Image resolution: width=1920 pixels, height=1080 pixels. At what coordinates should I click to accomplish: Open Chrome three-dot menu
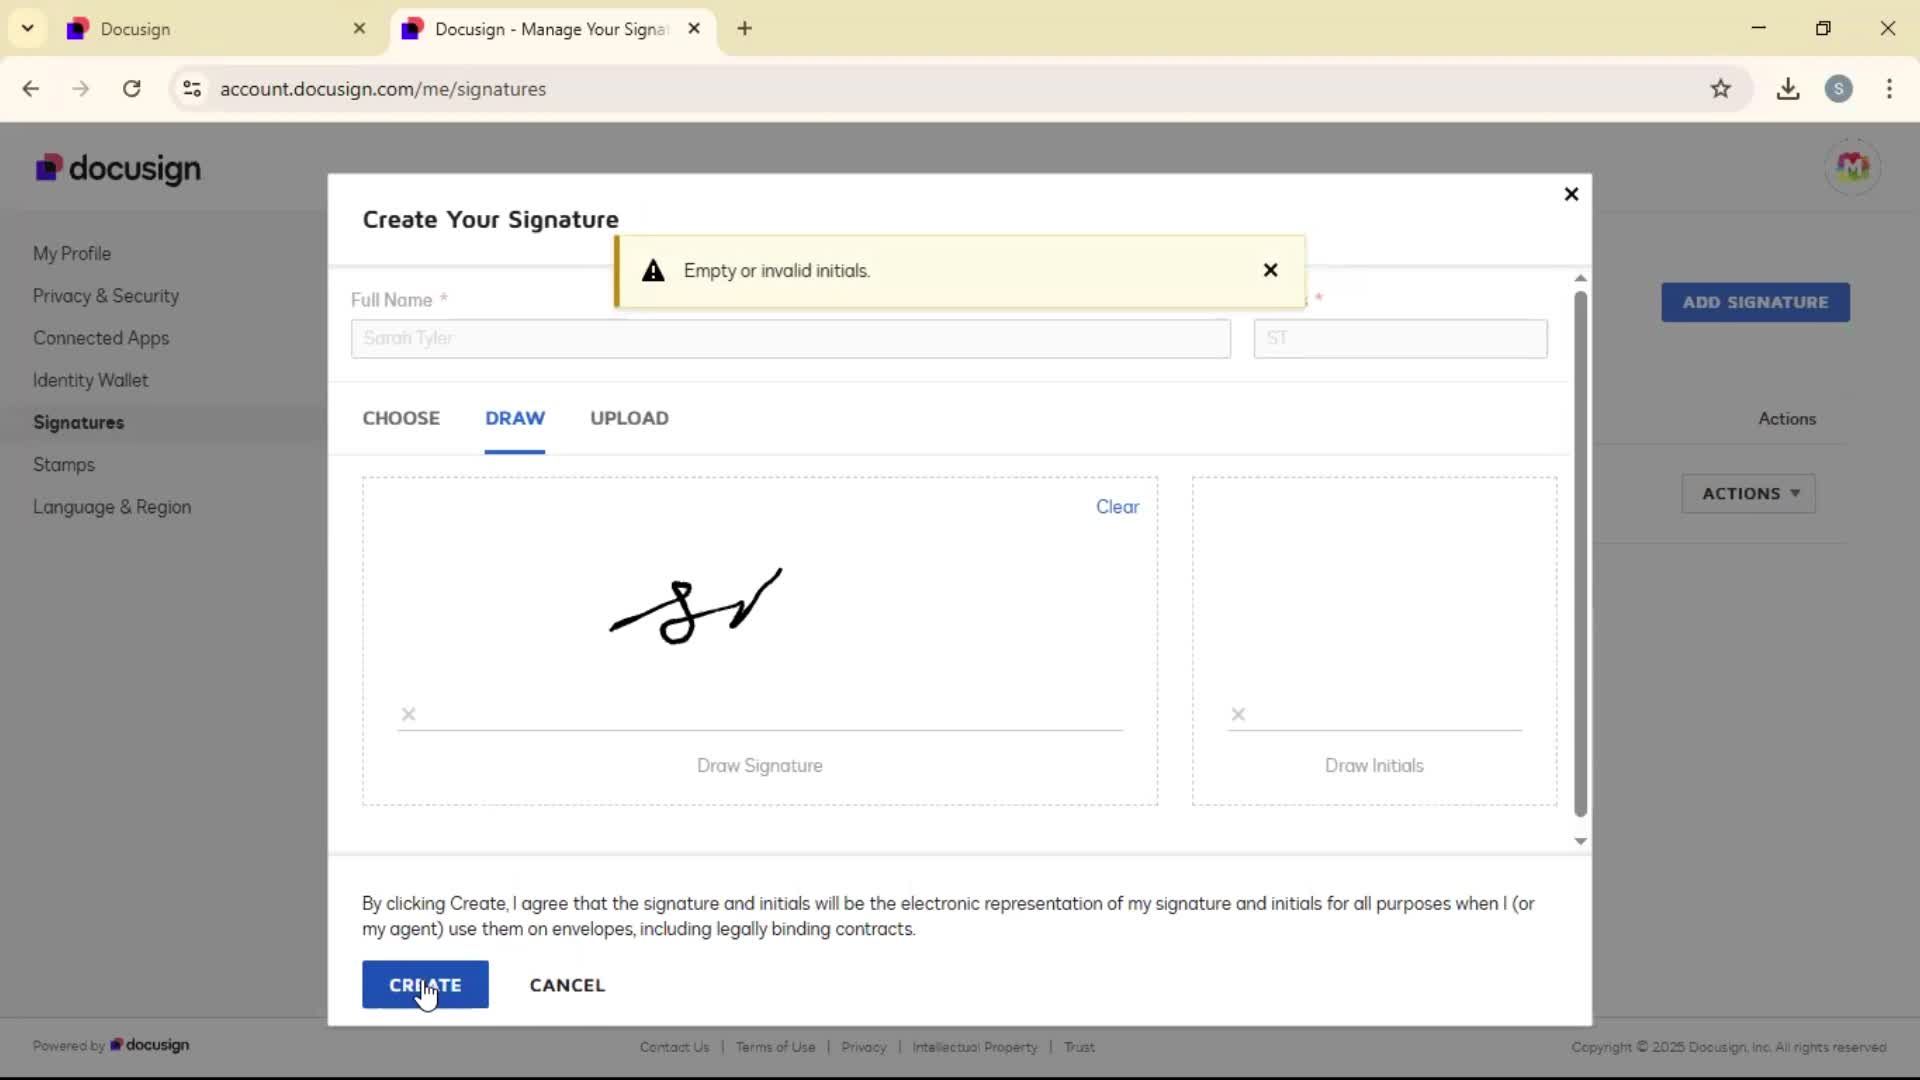(1889, 89)
